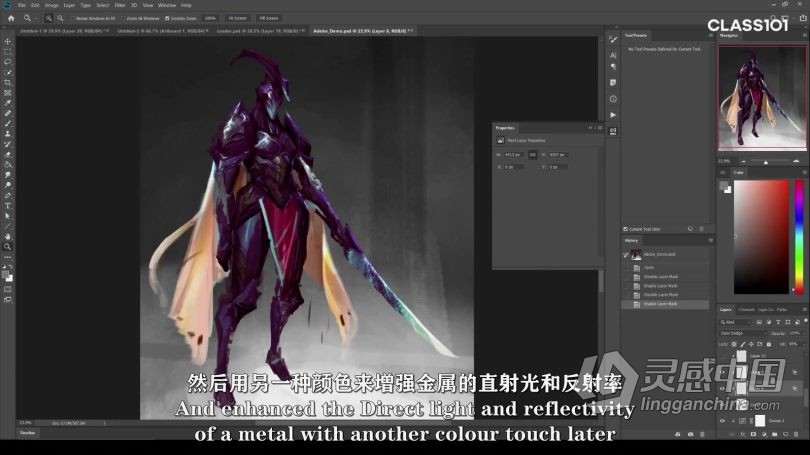Viewport: 810px width, 455px height.
Task: Click lock all padlock icon in Layers
Action: 769,344
